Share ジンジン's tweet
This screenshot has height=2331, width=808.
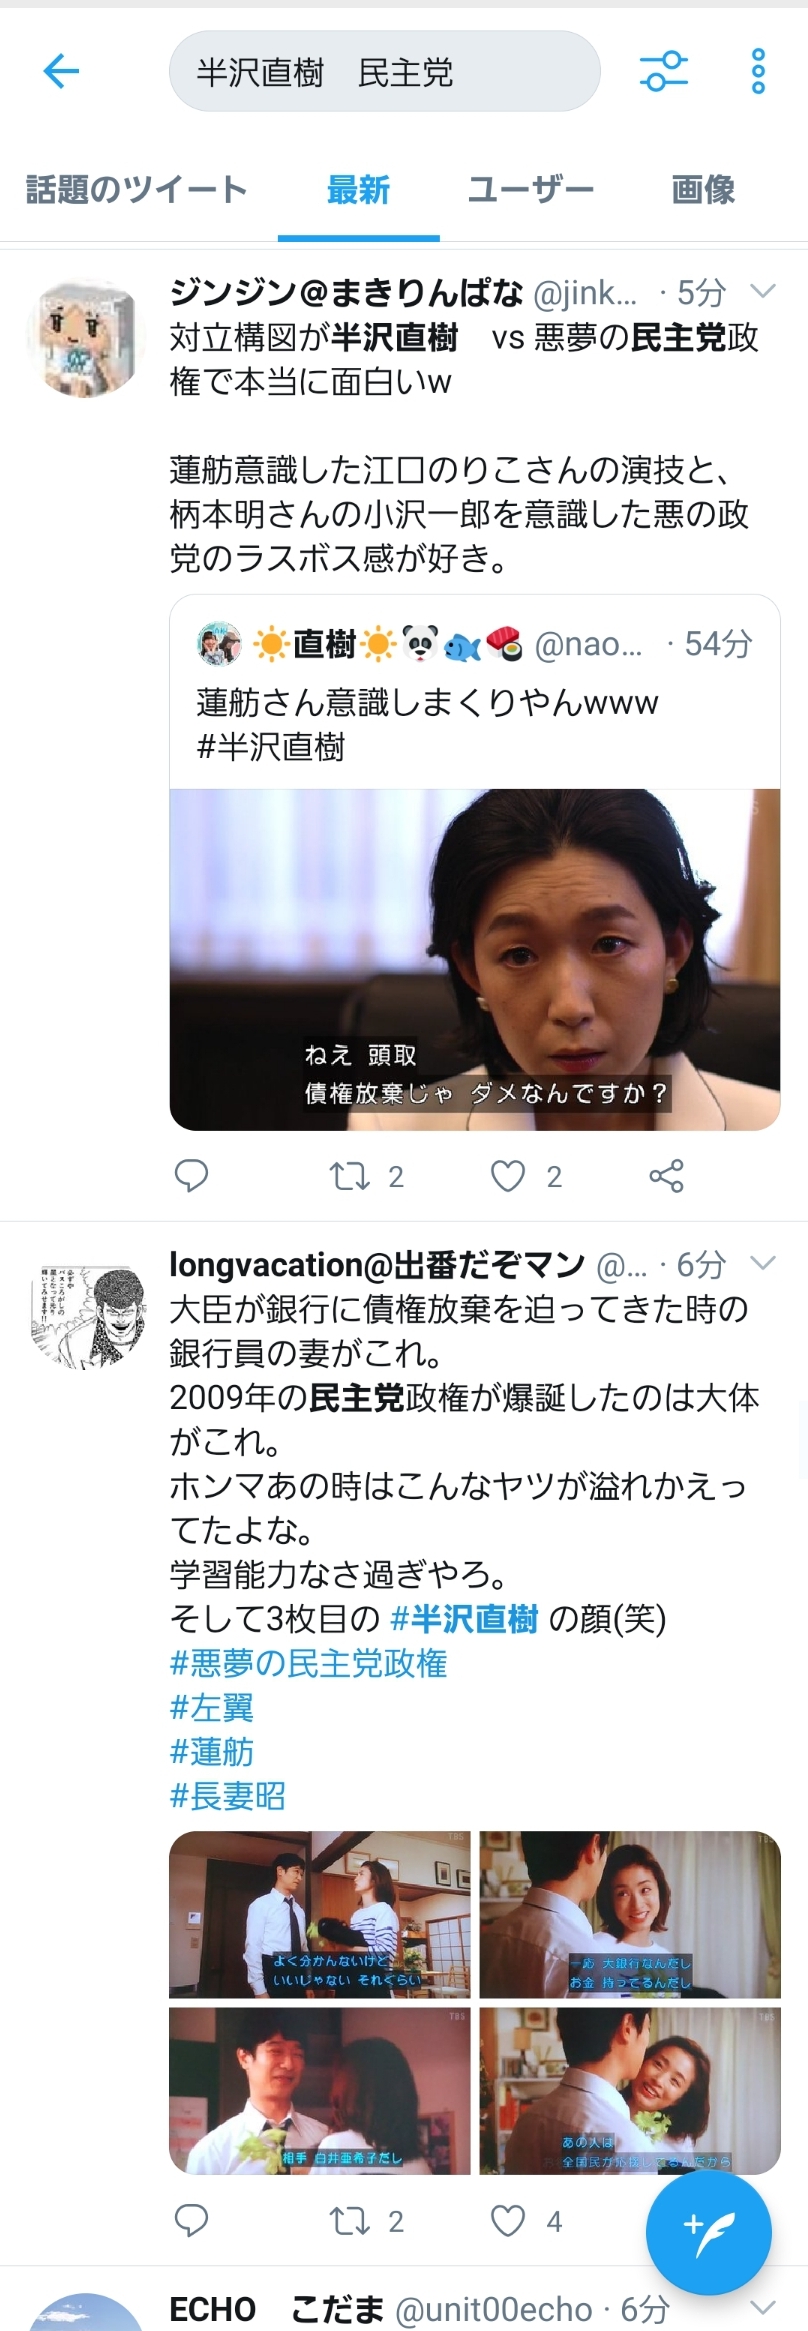[666, 1176]
